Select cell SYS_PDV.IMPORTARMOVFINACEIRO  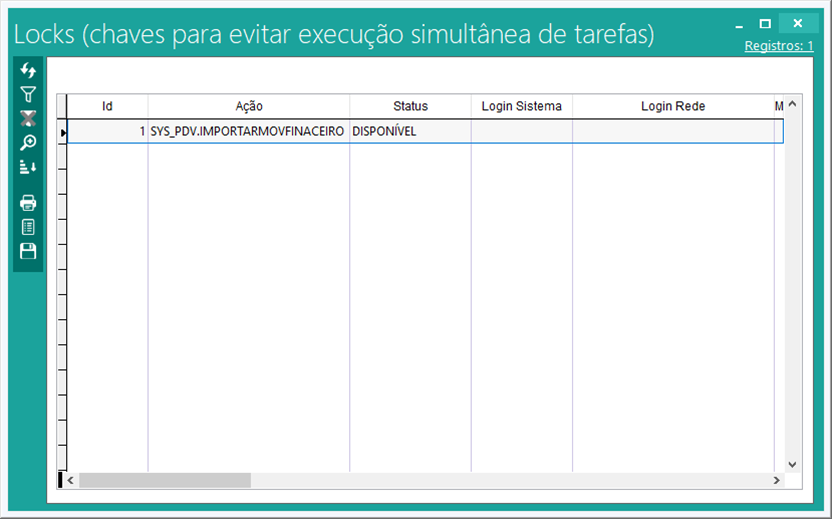pyautogui.click(x=248, y=131)
